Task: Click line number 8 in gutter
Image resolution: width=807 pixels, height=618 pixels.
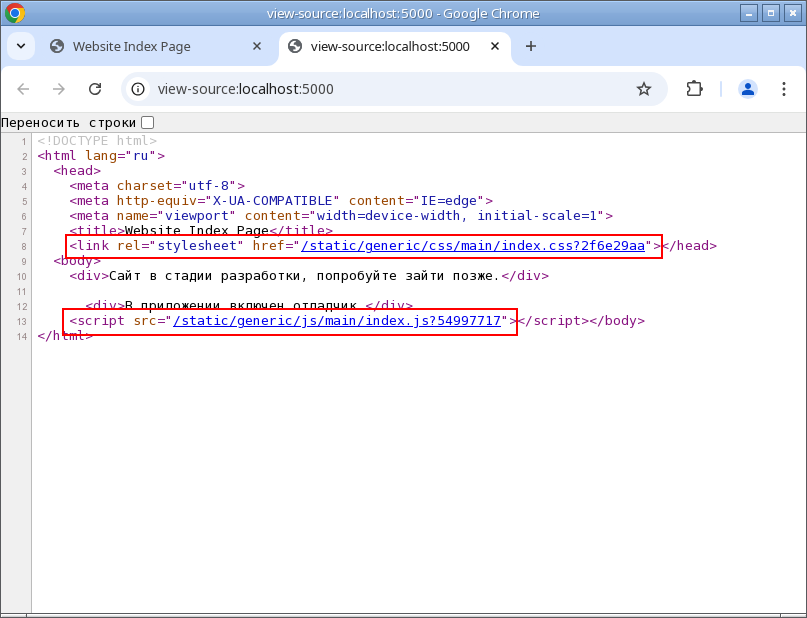Action: tap(24, 246)
